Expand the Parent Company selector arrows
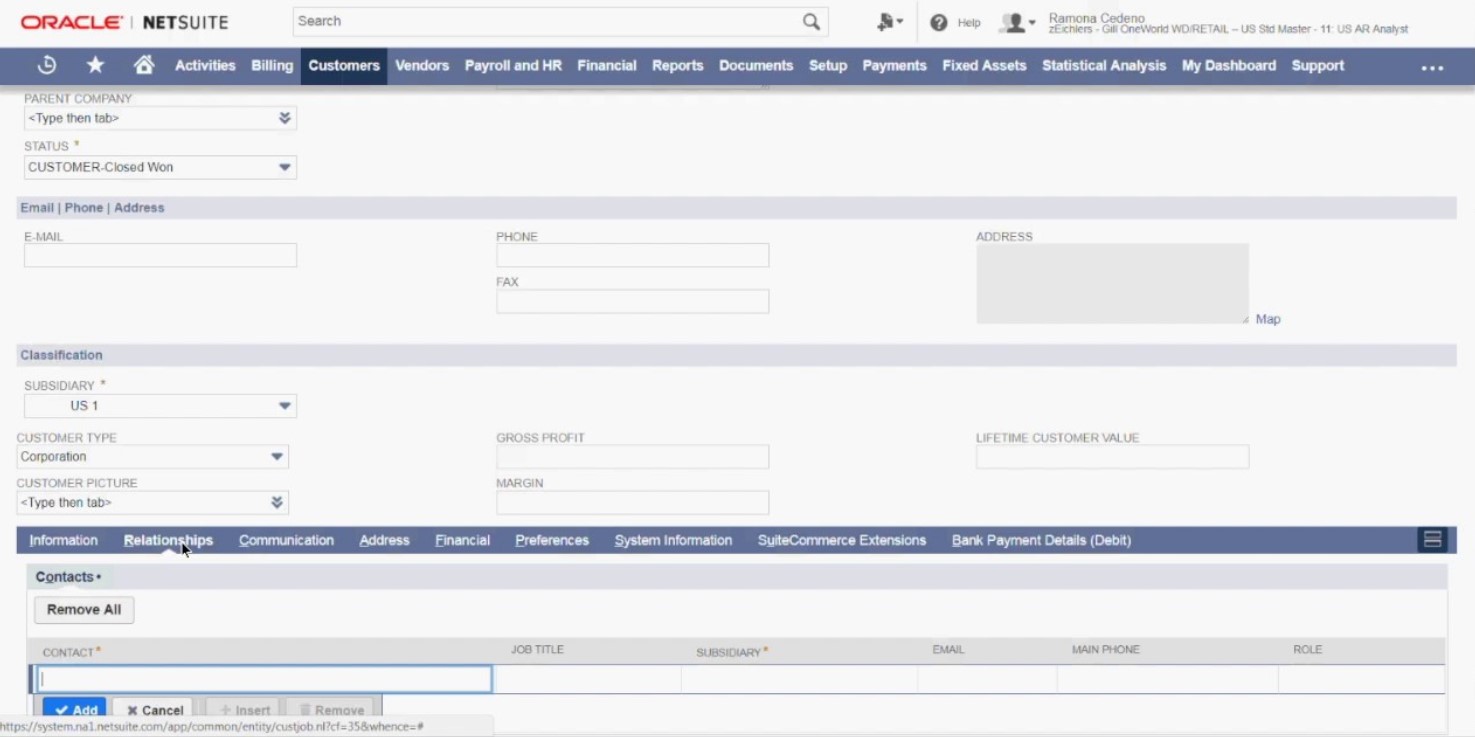Screen dimensions: 1475x737 coord(284,118)
